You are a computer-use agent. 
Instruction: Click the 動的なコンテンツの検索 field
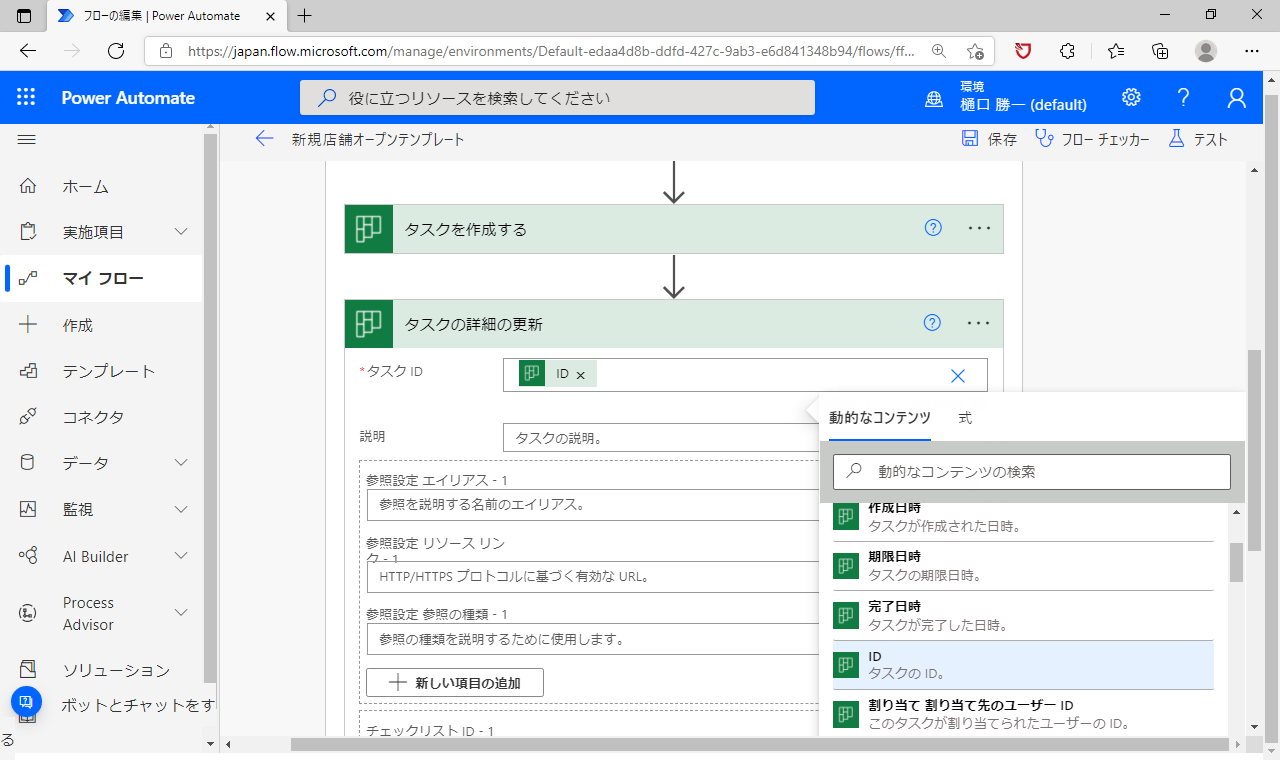pos(1031,471)
